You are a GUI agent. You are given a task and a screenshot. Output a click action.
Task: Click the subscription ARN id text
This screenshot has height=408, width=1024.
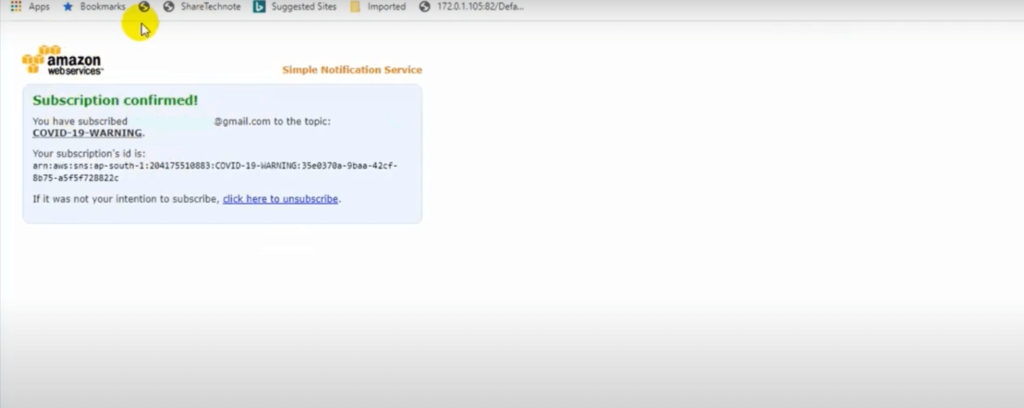click(x=215, y=172)
